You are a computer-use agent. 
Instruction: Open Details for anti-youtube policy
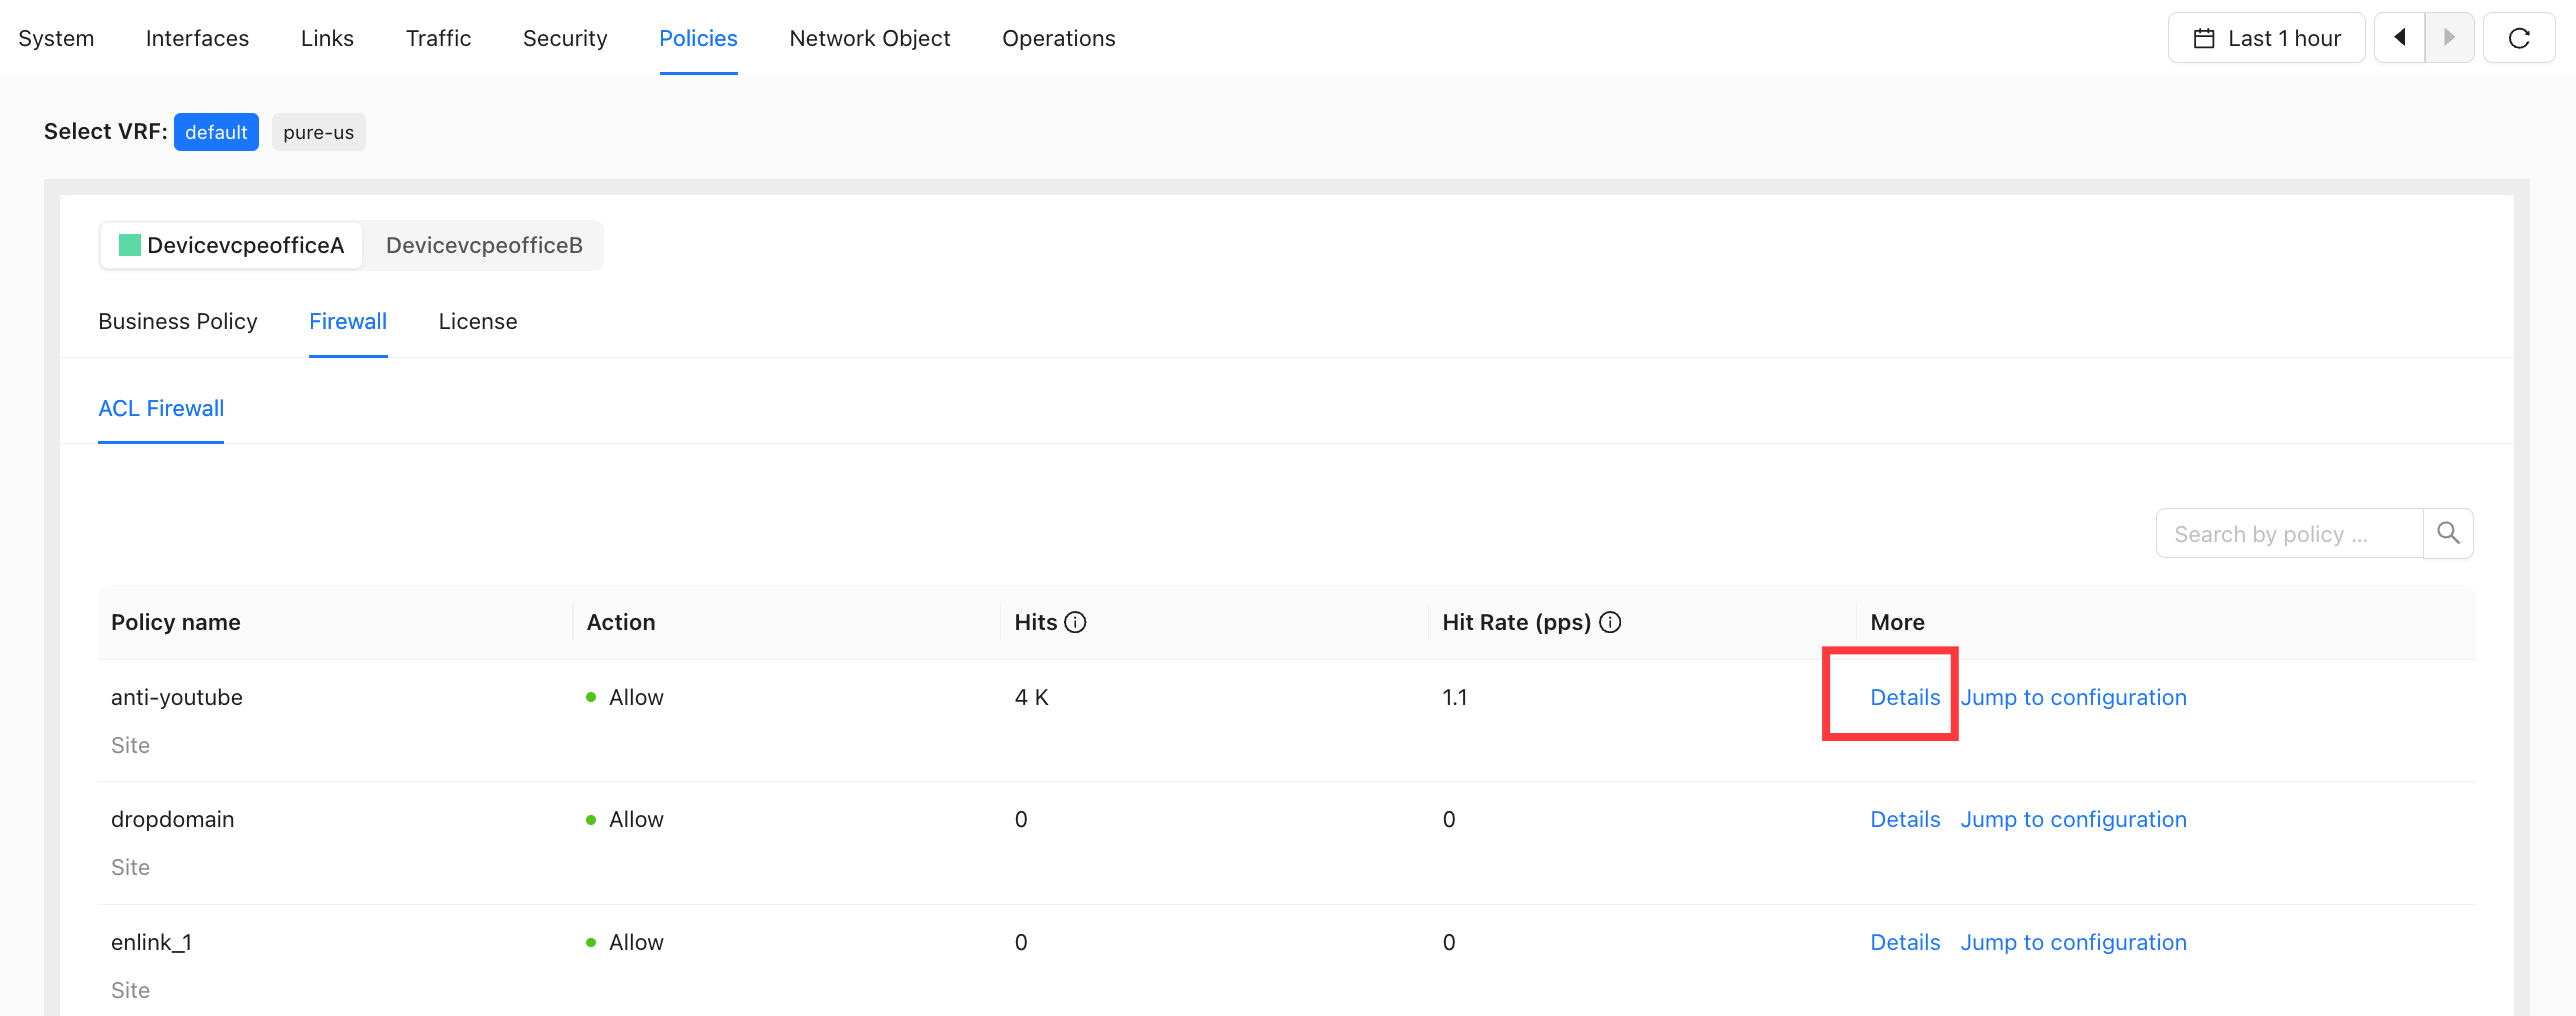point(1905,697)
